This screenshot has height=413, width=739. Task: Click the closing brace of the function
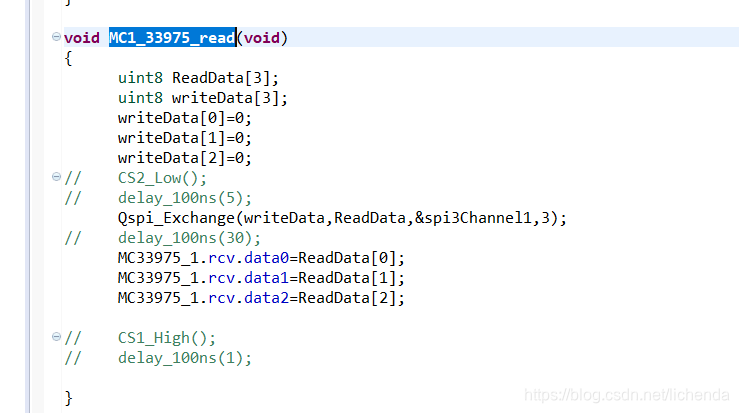[68, 398]
